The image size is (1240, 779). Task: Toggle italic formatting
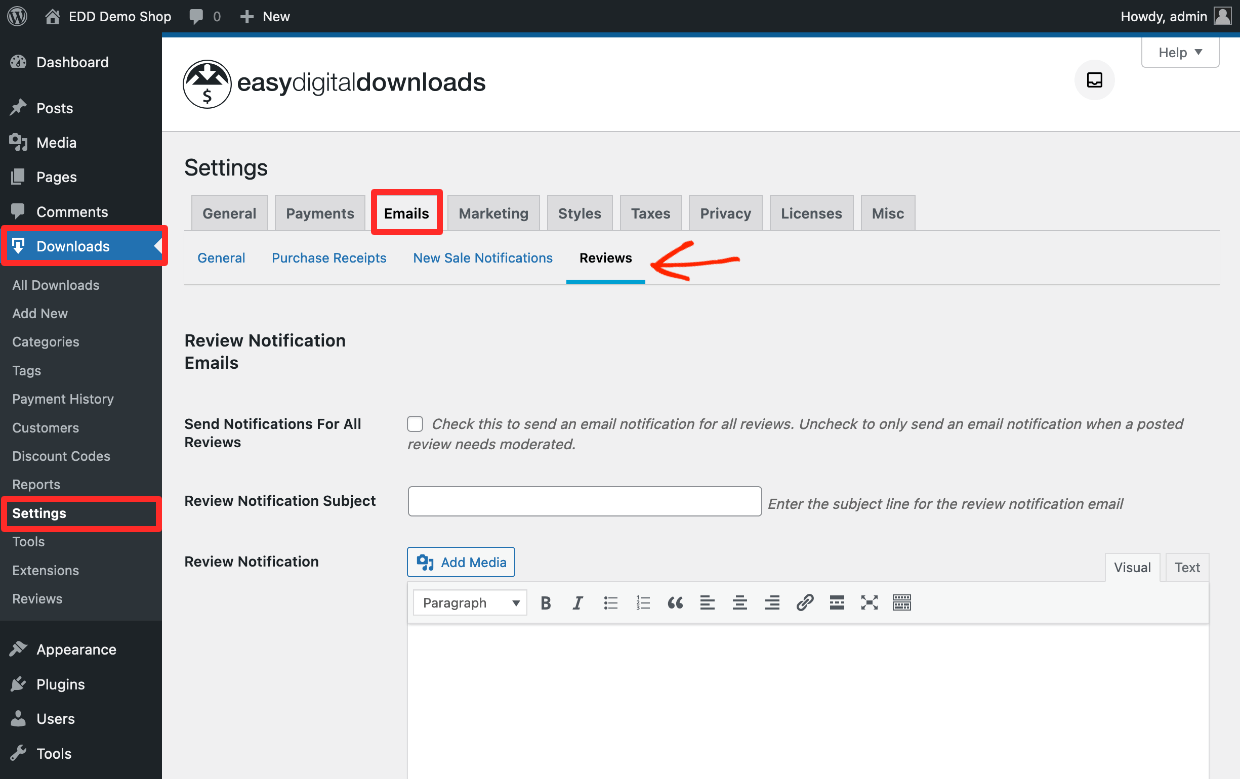(578, 603)
